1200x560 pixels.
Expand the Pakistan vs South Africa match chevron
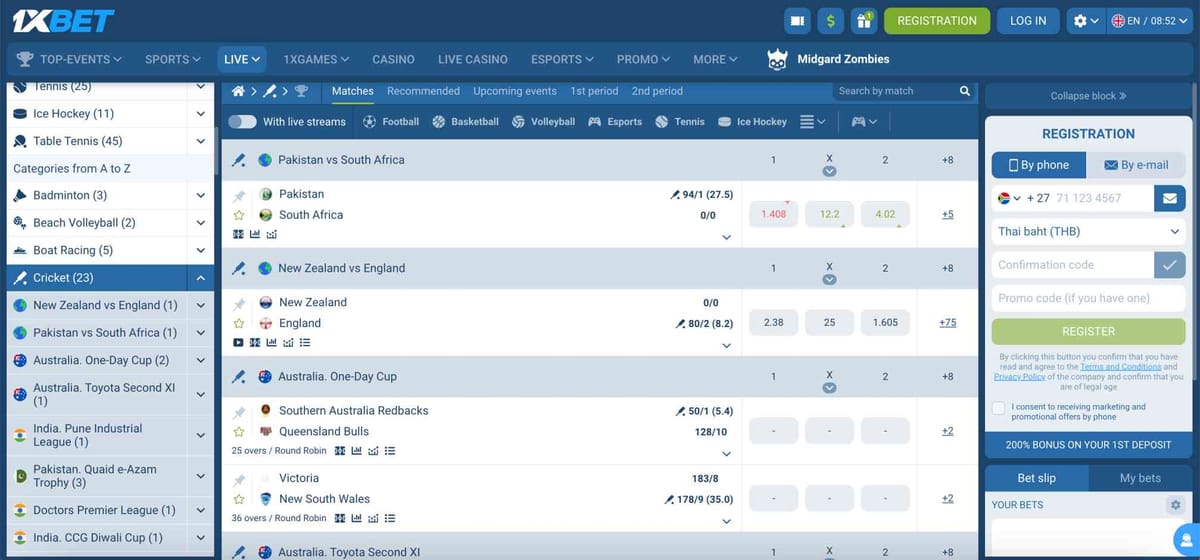727,238
